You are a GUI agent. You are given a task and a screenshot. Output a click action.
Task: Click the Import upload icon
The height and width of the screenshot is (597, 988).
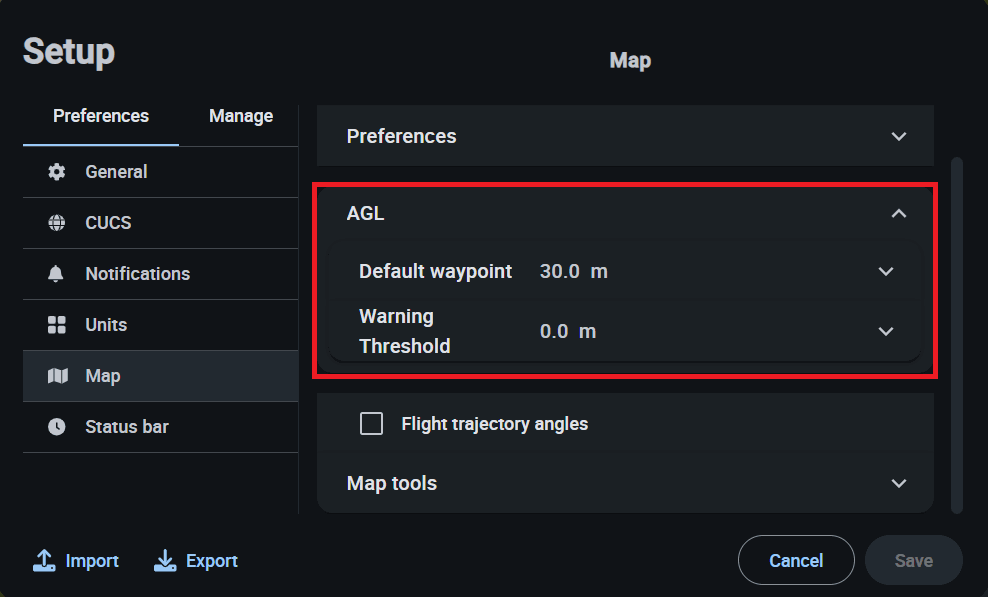point(44,561)
